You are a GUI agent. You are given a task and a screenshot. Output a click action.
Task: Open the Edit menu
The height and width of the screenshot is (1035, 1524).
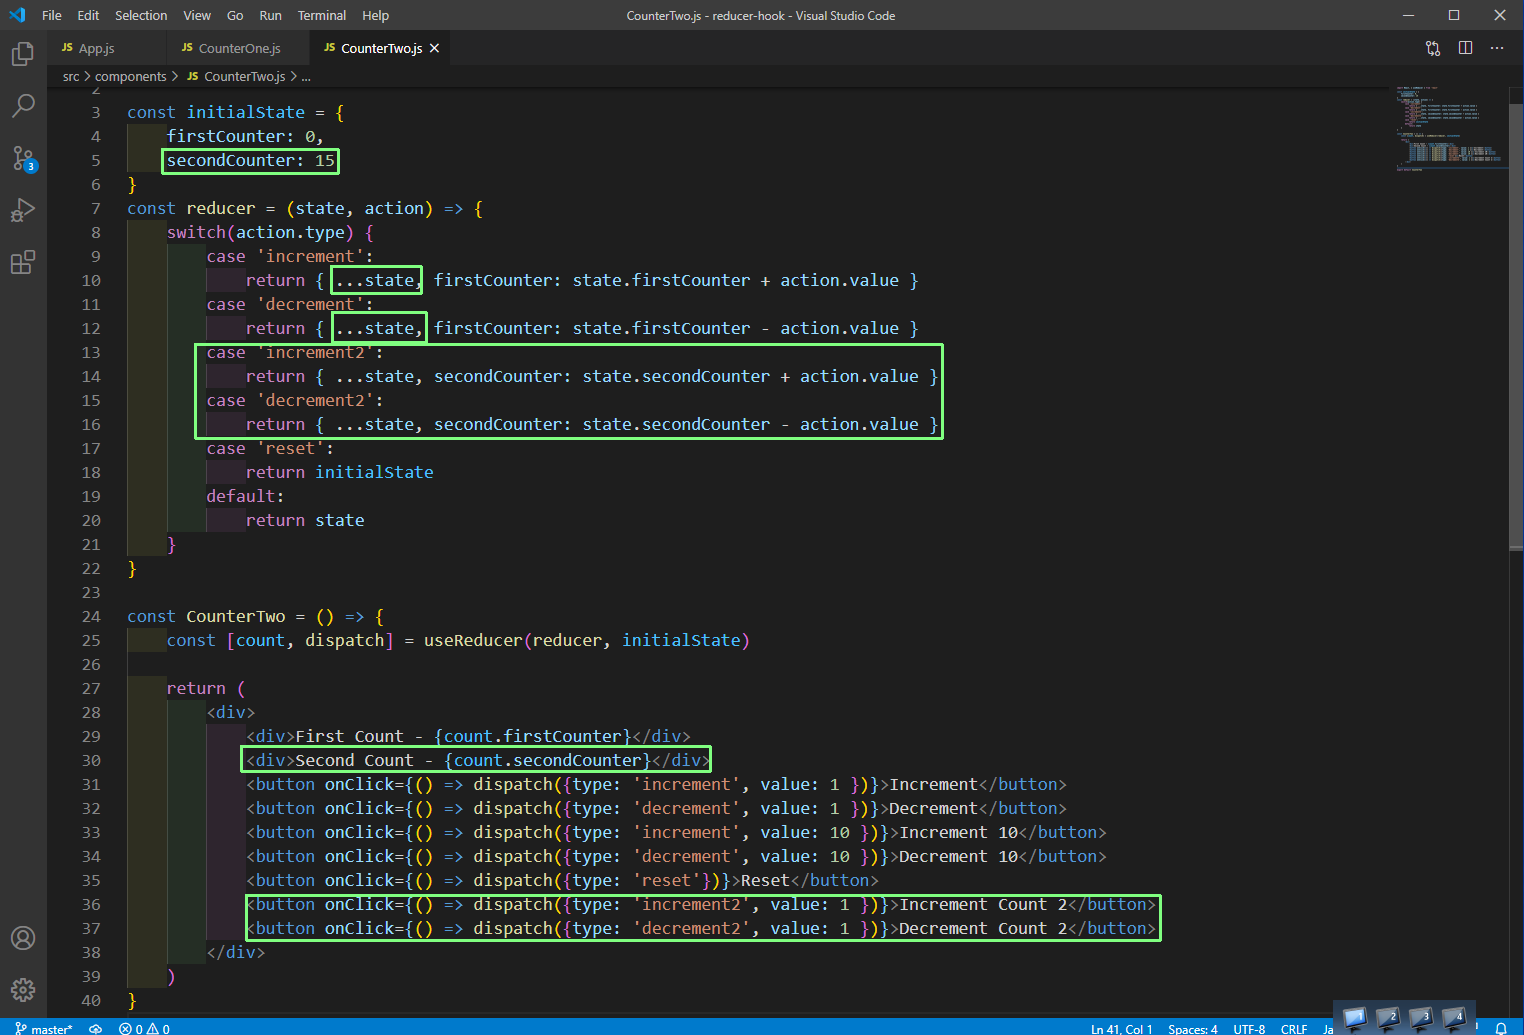tap(88, 15)
